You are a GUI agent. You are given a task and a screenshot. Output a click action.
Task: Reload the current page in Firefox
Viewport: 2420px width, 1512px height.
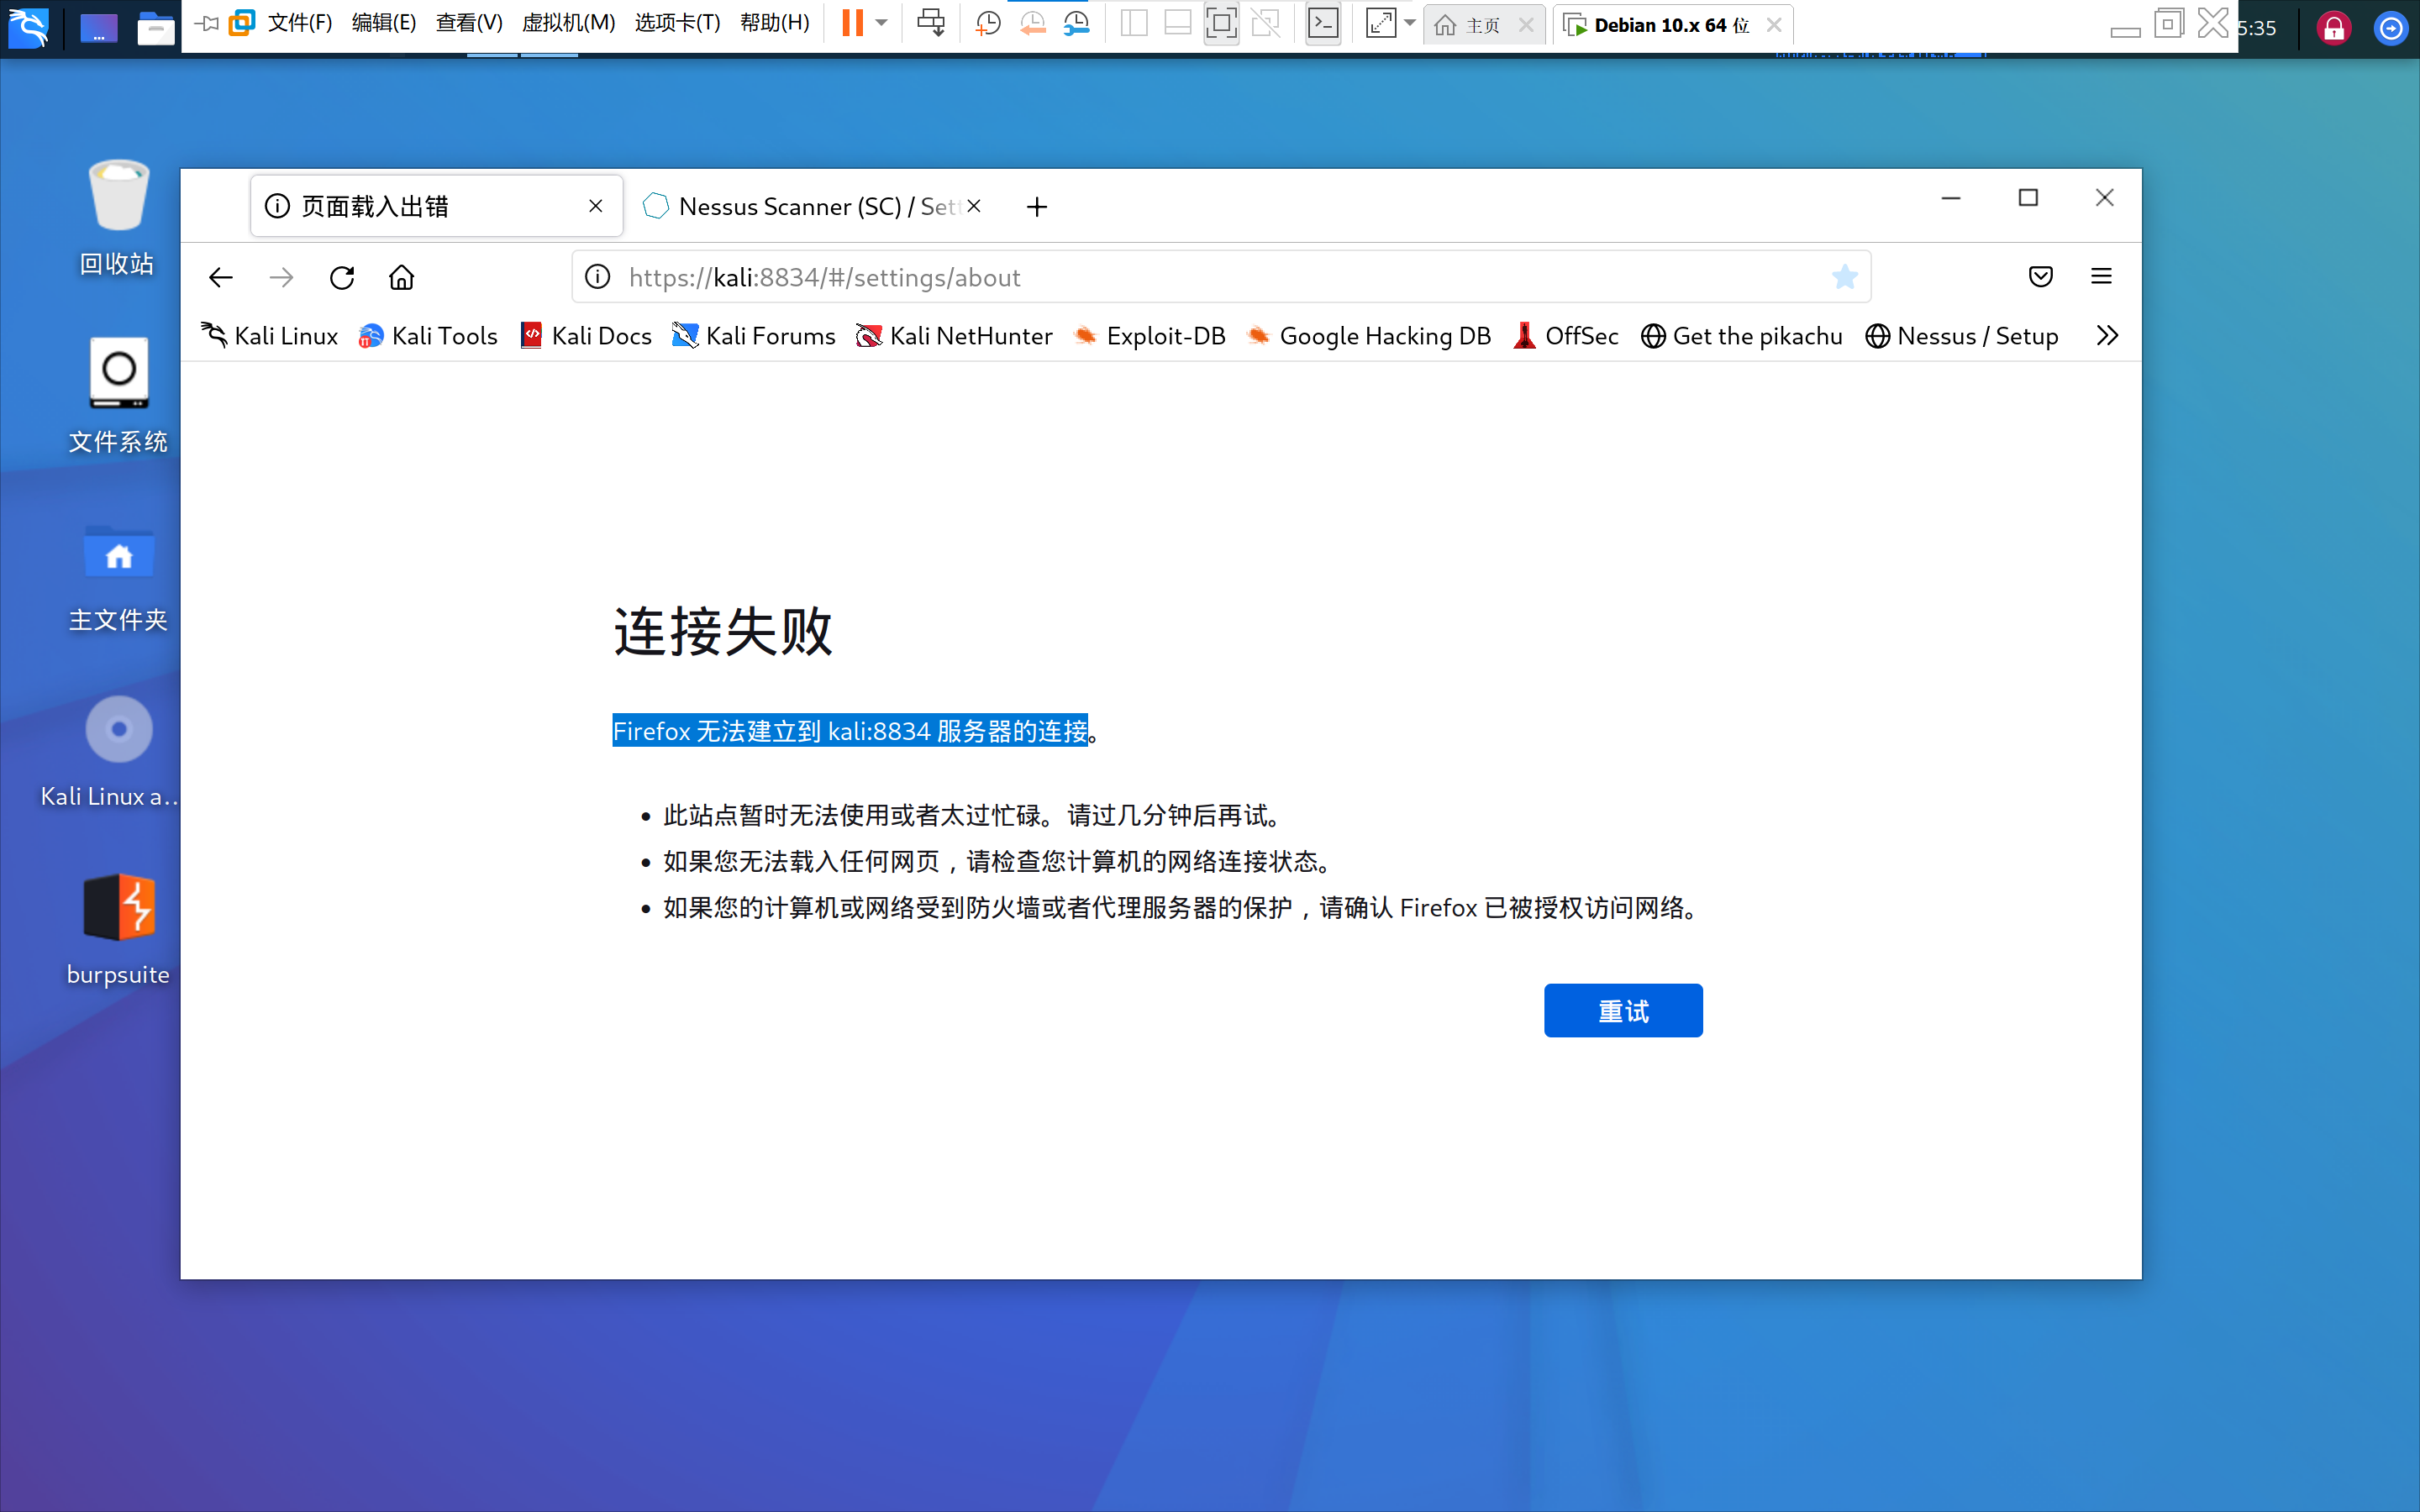[x=342, y=277]
